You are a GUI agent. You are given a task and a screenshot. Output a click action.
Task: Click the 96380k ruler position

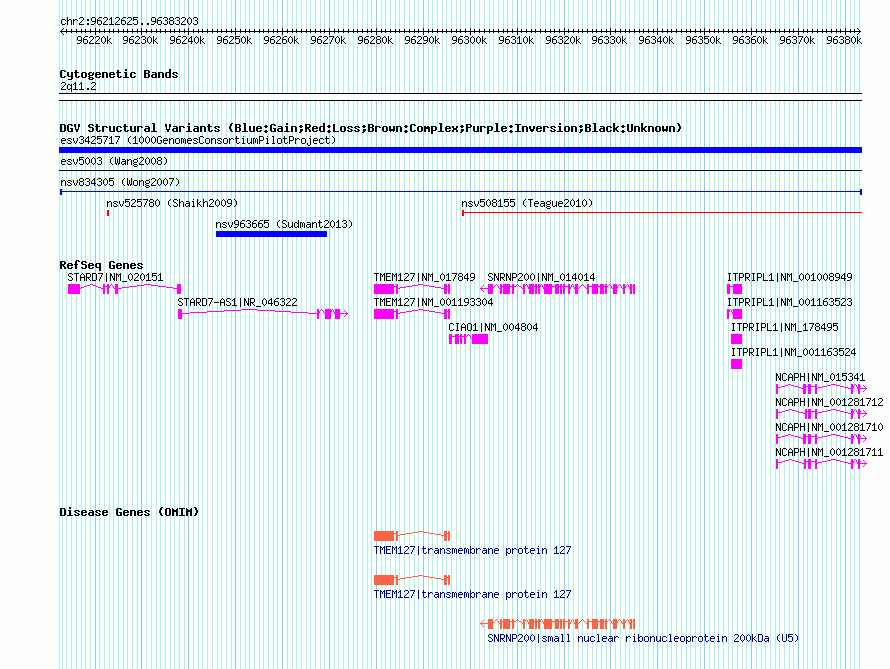click(x=843, y=40)
